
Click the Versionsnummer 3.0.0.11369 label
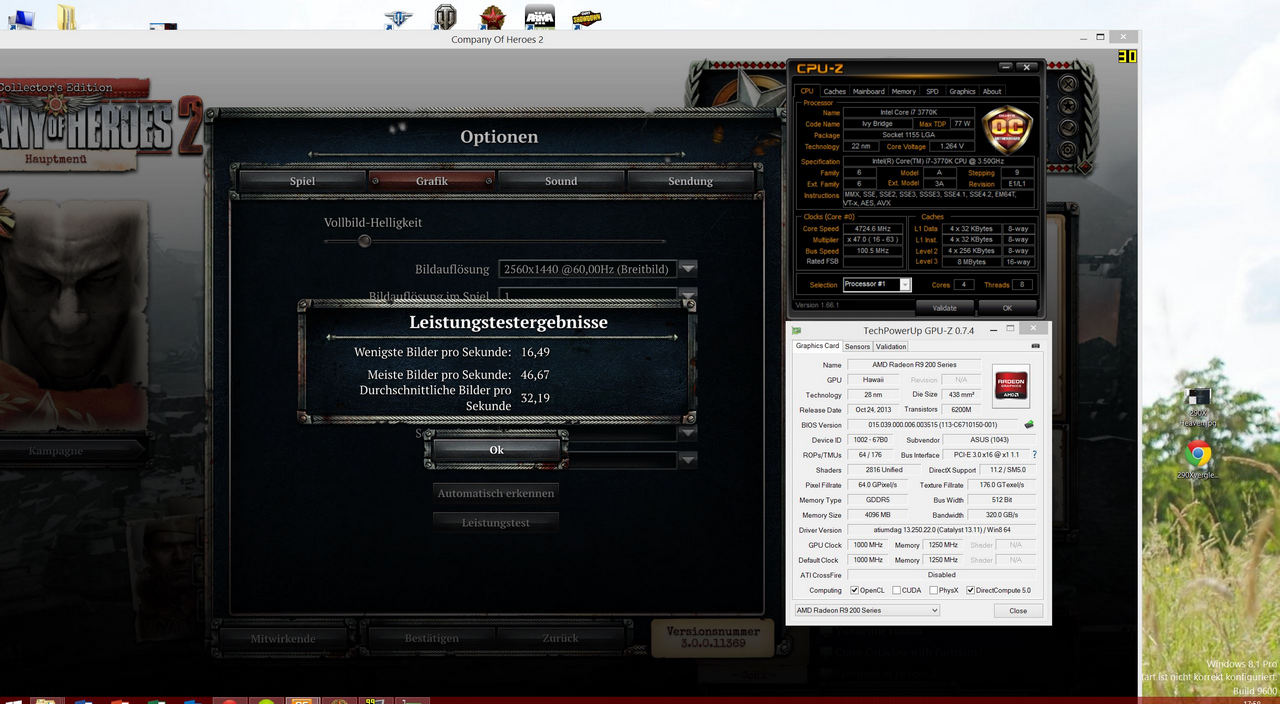pos(713,638)
